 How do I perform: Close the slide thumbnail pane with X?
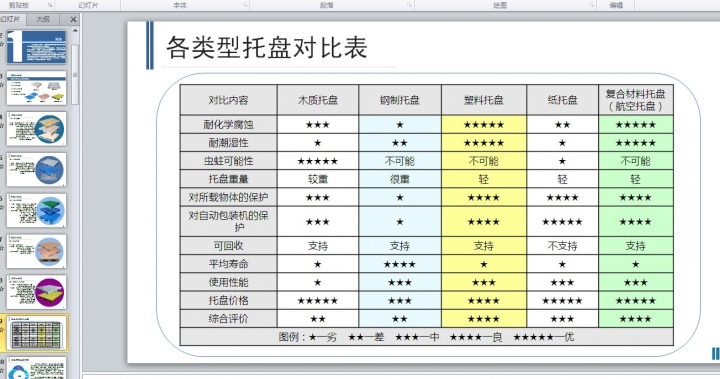click(x=73, y=19)
